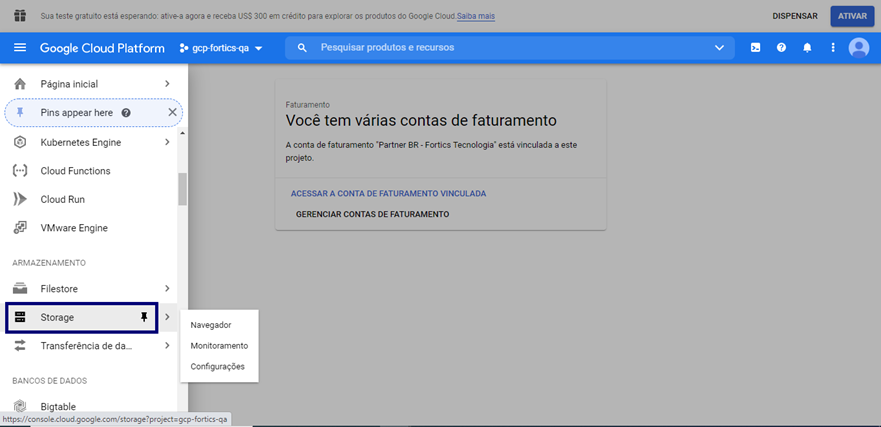Expand the Kubernetes Engine submenu chevron
The width and height of the screenshot is (881, 427).
coord(167,142)
